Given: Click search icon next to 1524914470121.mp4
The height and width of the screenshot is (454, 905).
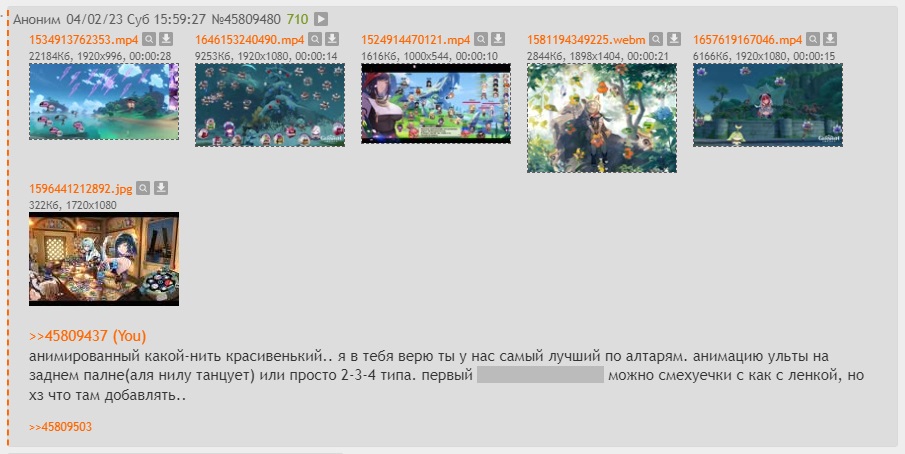Looking at the screenshot, I should pyautogui.click(x=481, y=39).
